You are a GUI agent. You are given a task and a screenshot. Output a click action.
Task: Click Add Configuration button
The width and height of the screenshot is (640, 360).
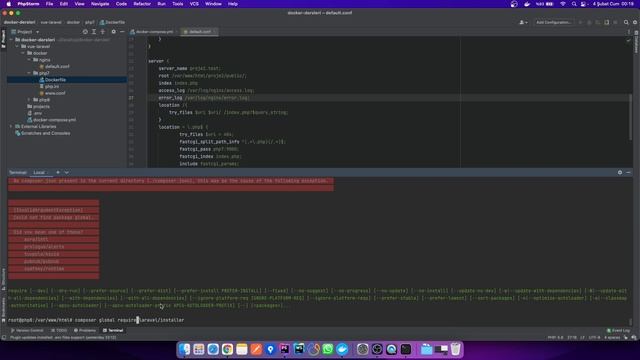pyautogui.click(x=553, y=22)
